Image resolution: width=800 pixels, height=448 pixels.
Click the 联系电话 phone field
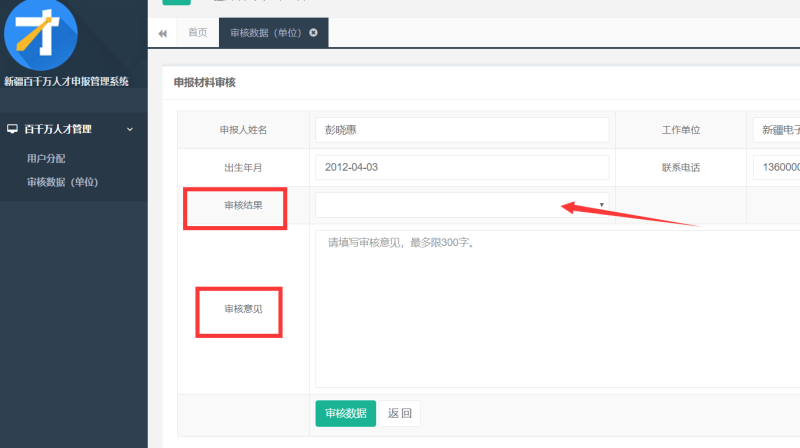(x=775, y=167)
